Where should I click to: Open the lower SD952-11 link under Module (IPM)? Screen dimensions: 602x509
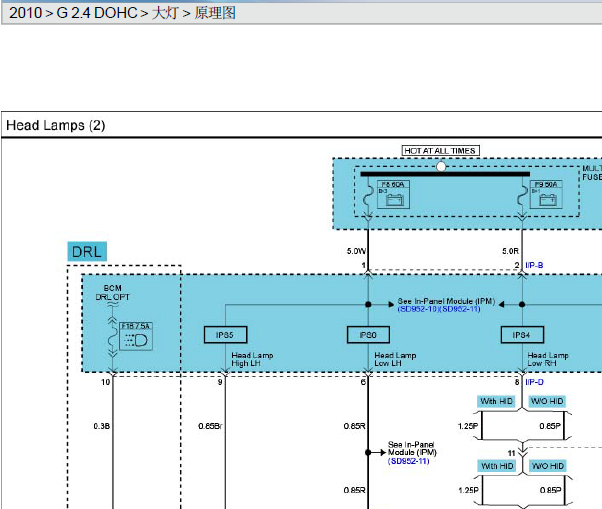tap(408, 461)
